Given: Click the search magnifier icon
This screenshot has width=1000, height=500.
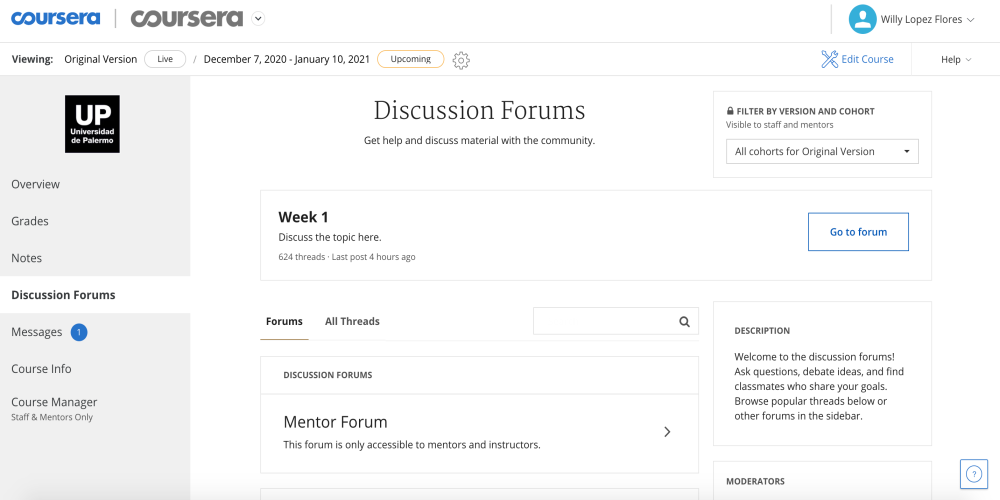Looking at the screenshot, I should [x=684, y=321].
